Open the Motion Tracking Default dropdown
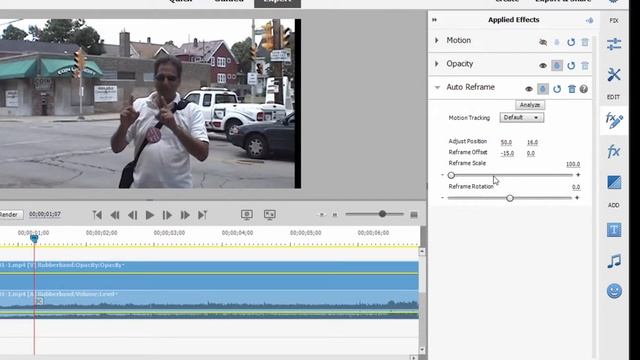Viewport: 640px width, 360px height. [x=522, y=118]
